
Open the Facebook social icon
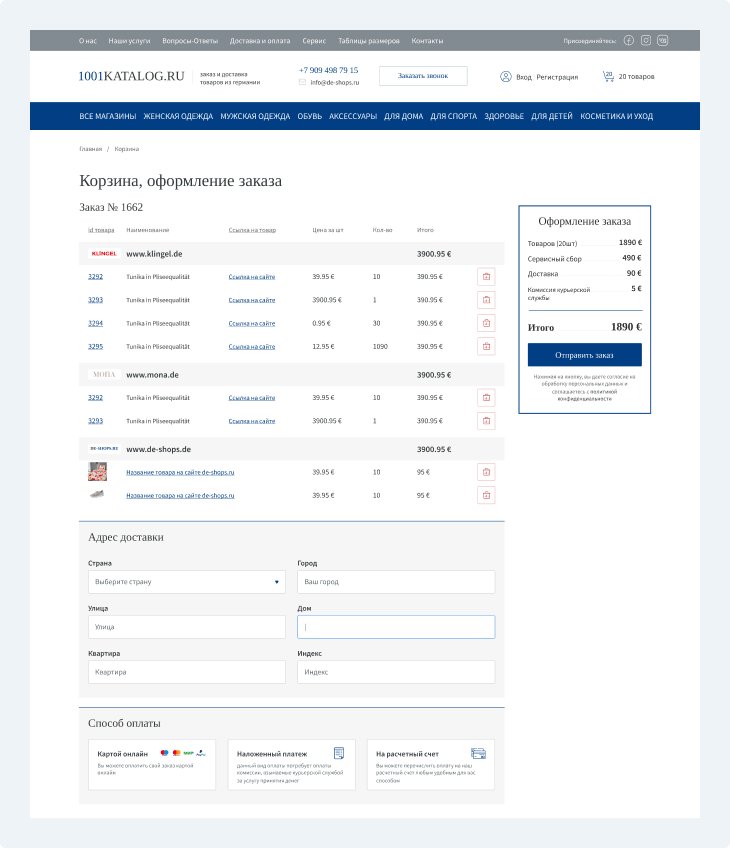pos(628,41)
